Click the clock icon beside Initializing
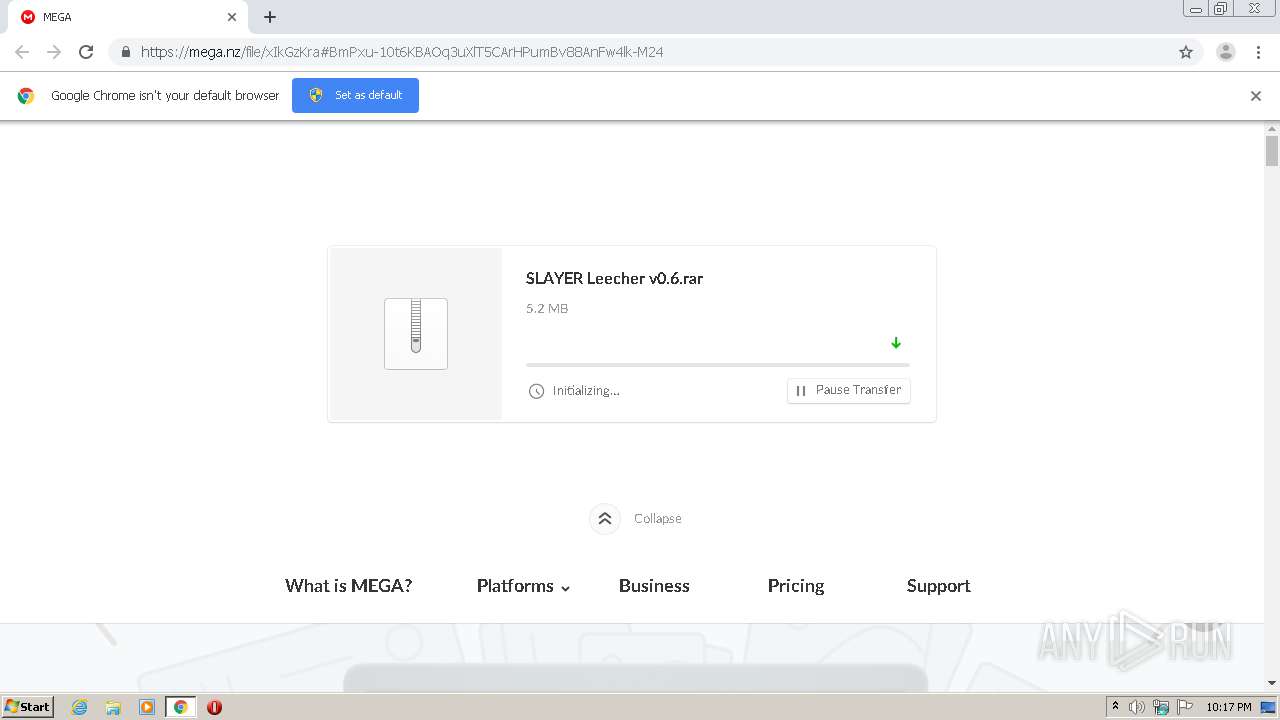The width and height of the screenshot is (1280, 720). [536, 391]
